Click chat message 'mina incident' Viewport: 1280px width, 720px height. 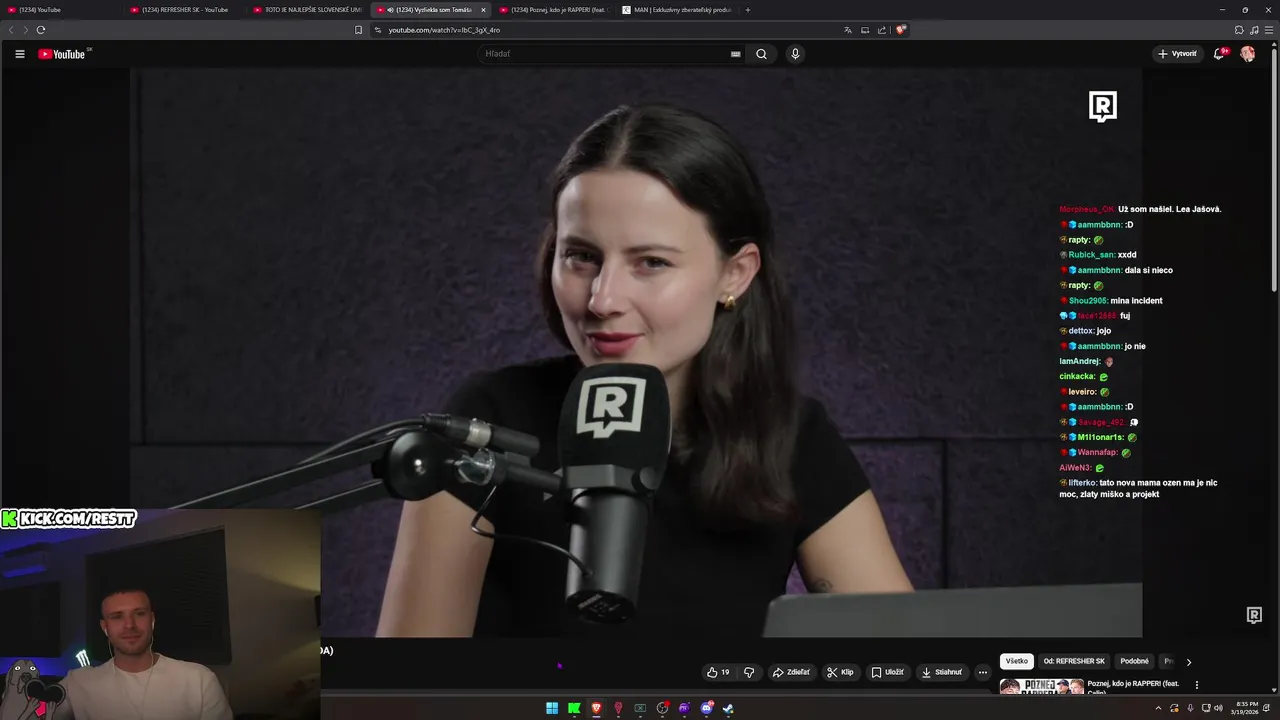(x=1136, y=300)
